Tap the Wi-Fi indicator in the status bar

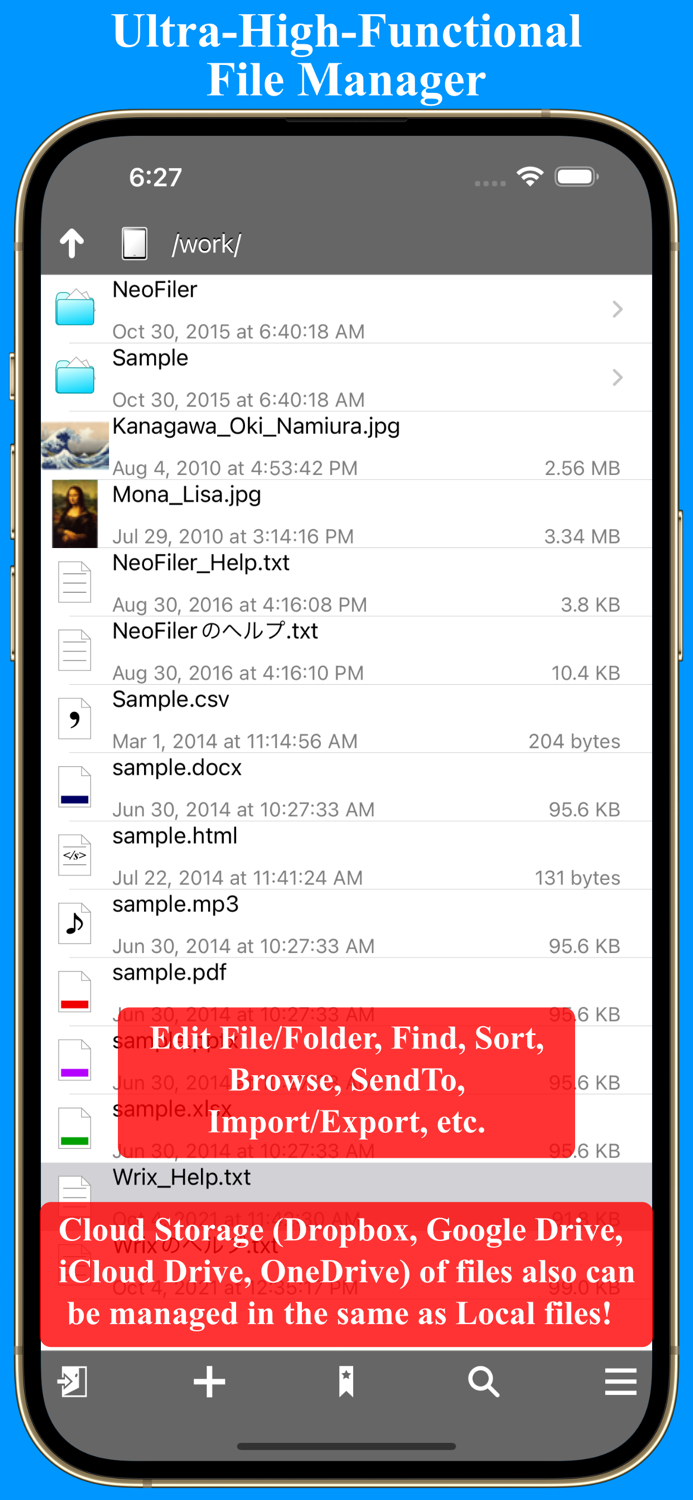[x=531, y=176]
